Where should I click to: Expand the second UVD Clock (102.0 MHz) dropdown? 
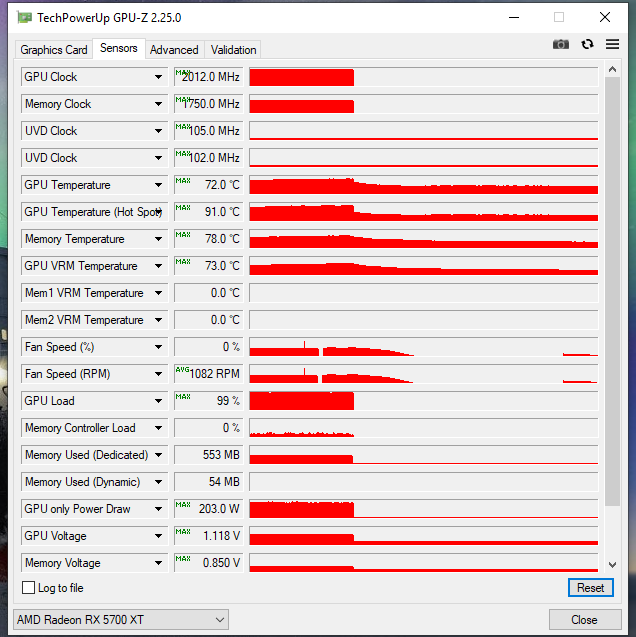[158, 158]
